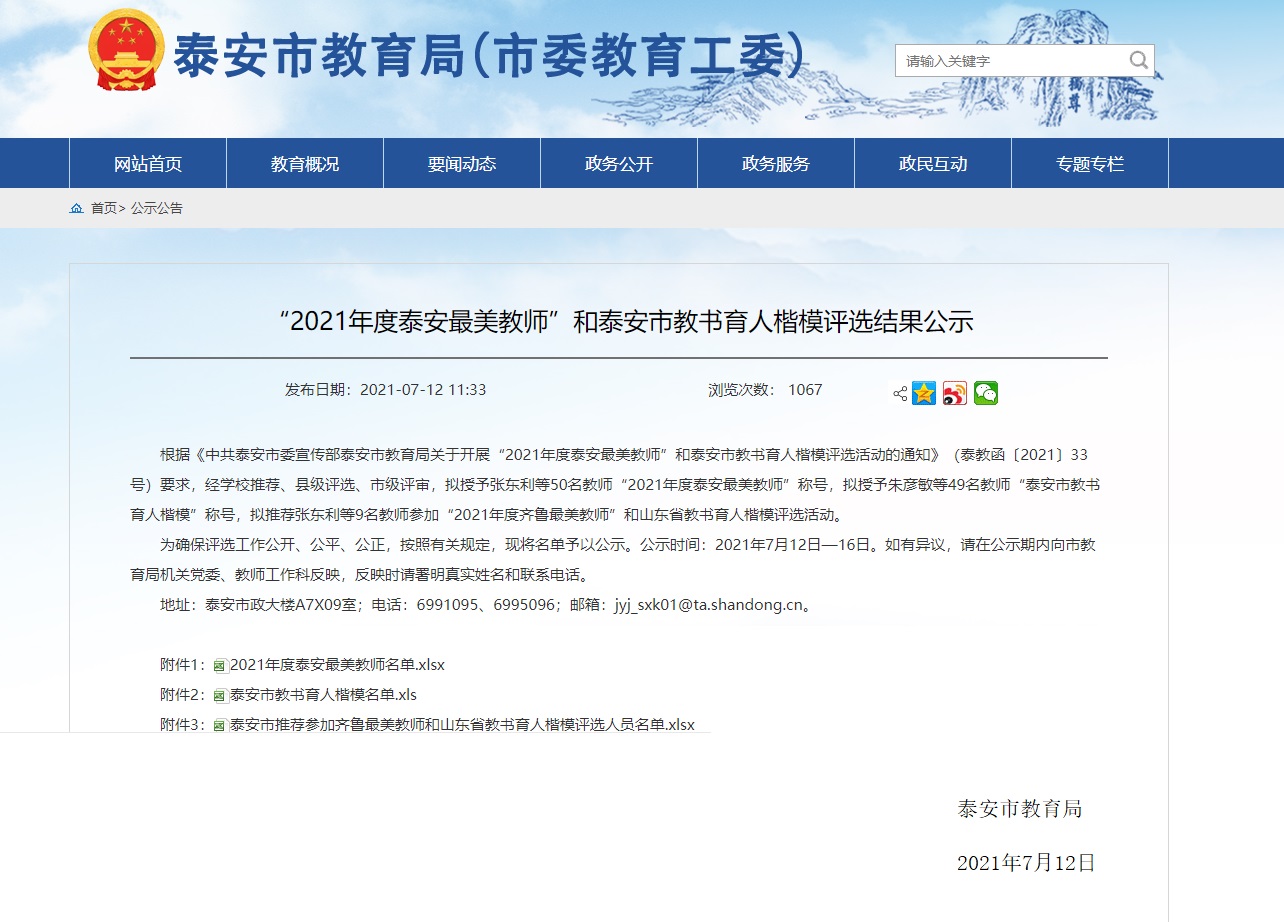Open the Excel icon beside 附件1

[x=220, y=664]
